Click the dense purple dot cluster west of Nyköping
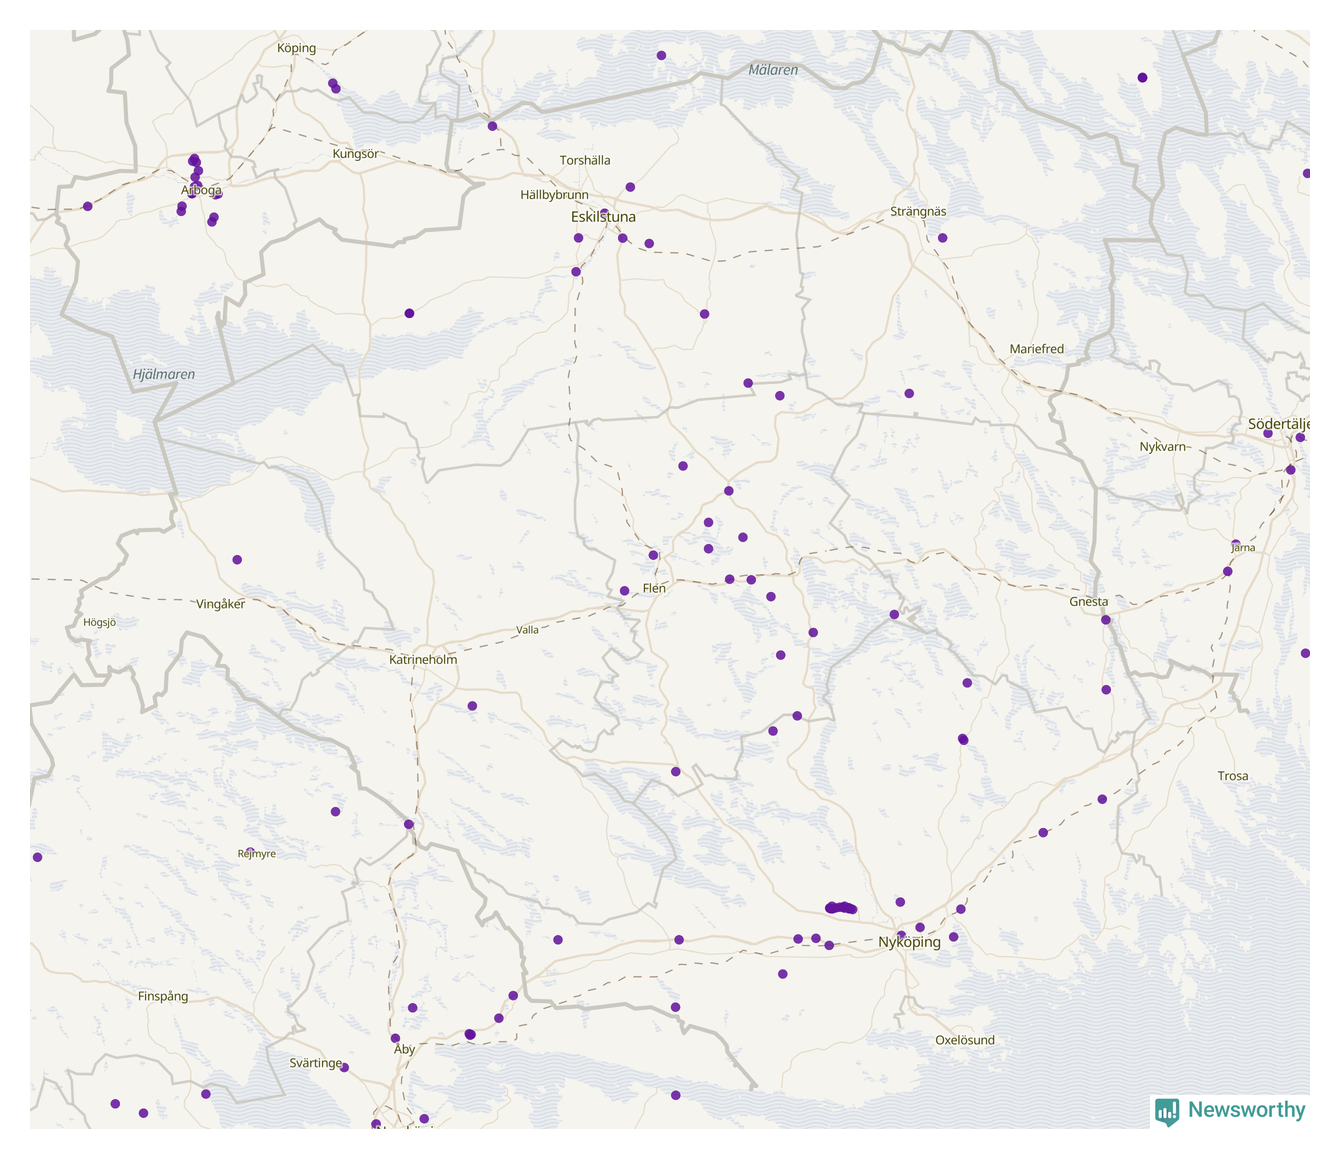 (841, 908)
